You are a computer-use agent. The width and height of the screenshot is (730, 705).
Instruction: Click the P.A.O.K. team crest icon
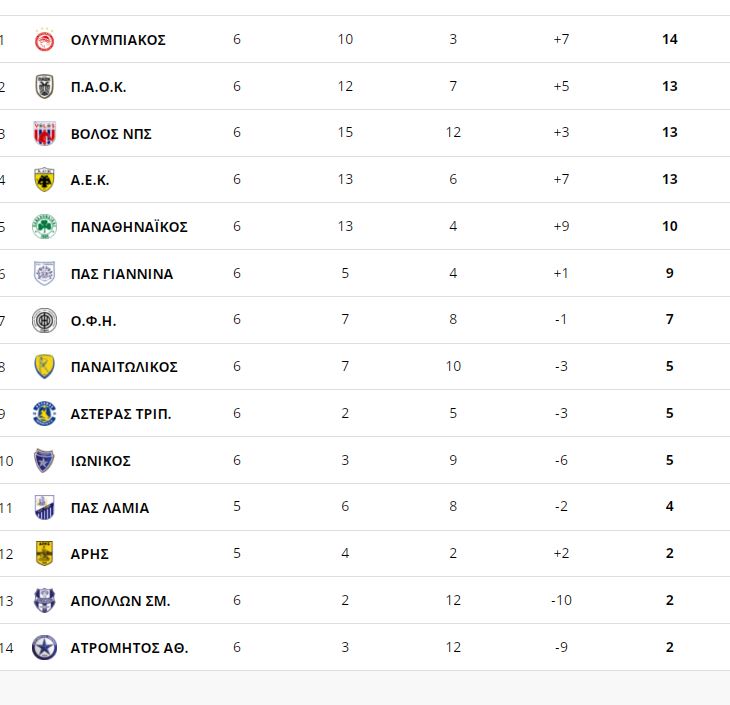(44, 87)
